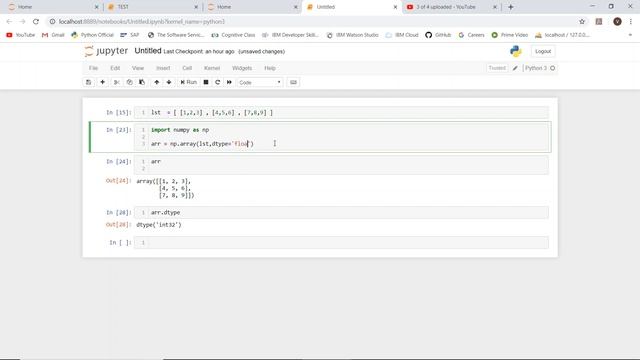Image resolution: width=640 pixels, height=360 pixels.
Task: Click the Trusted notebook indicator
Action: point(497,68)
